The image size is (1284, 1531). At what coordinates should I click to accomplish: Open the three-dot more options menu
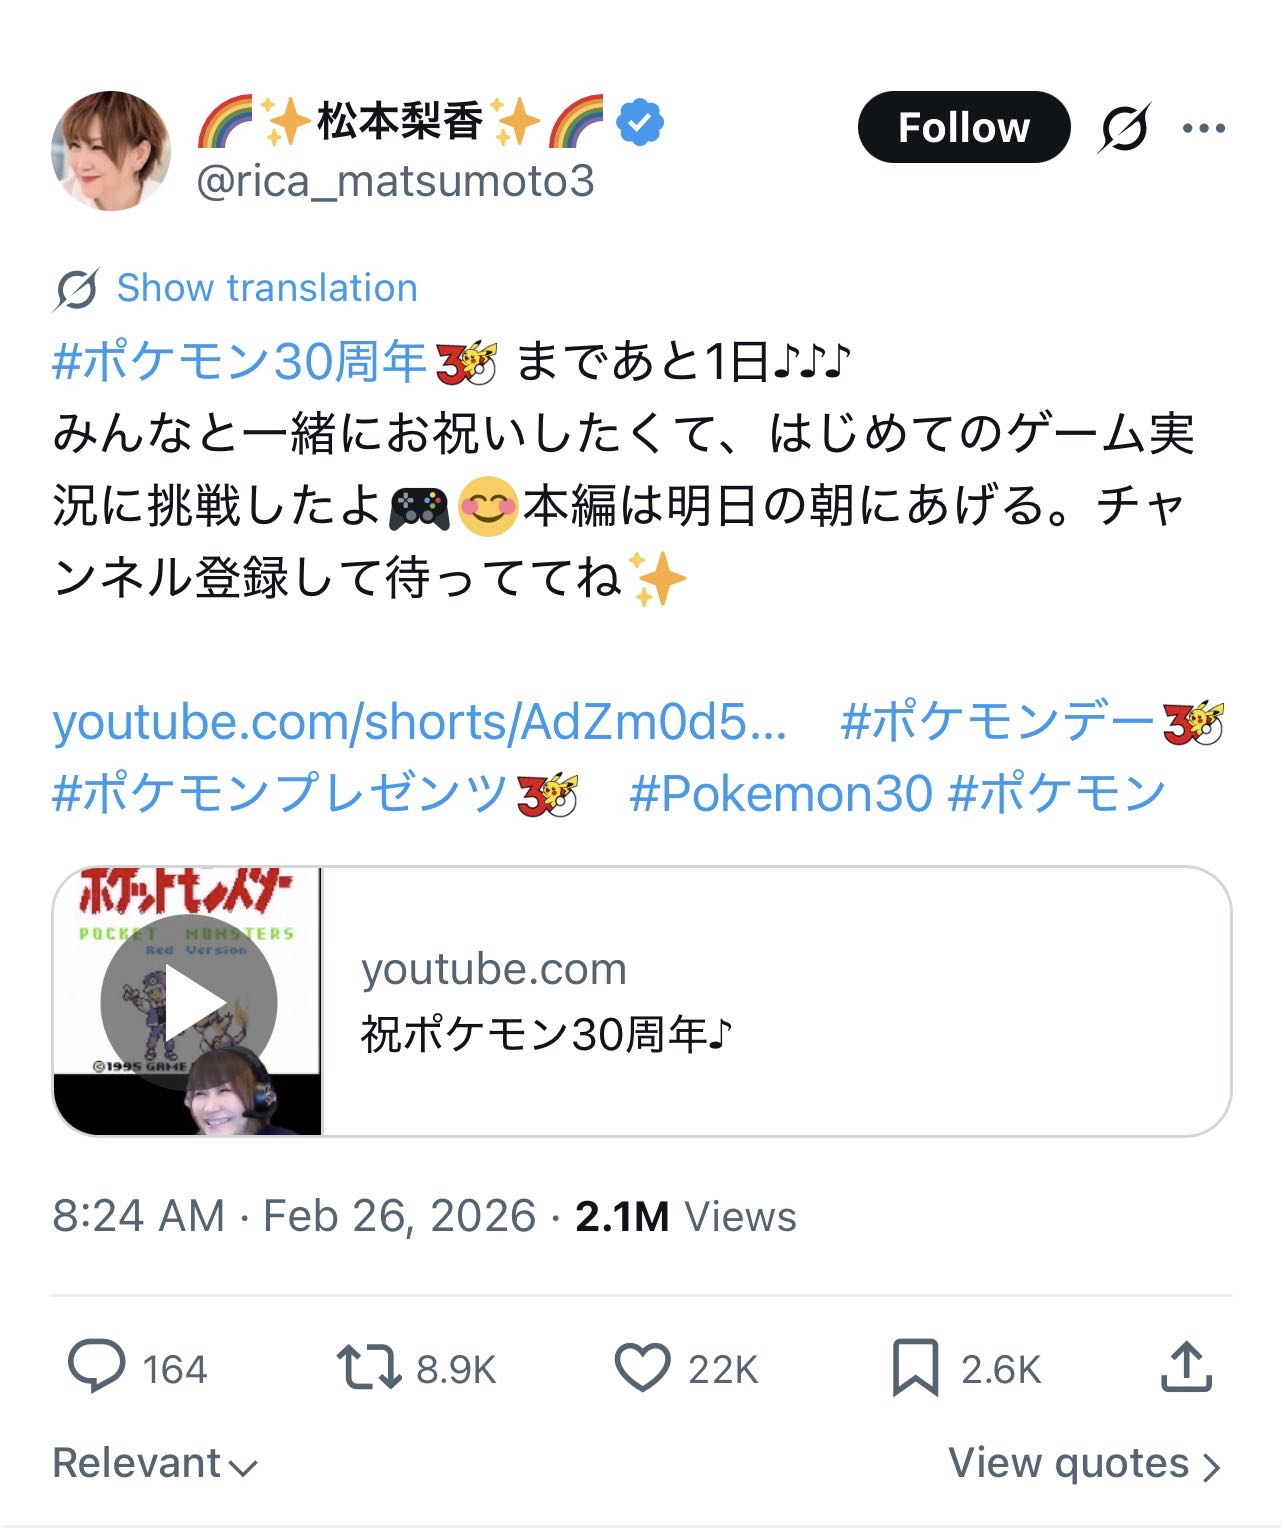[x=1203, y=128]
